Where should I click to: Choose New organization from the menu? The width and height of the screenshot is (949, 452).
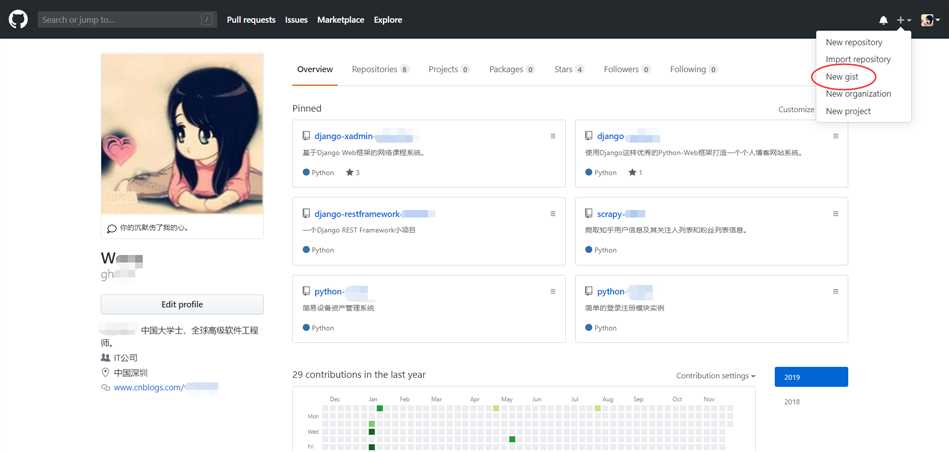point(858,94)
